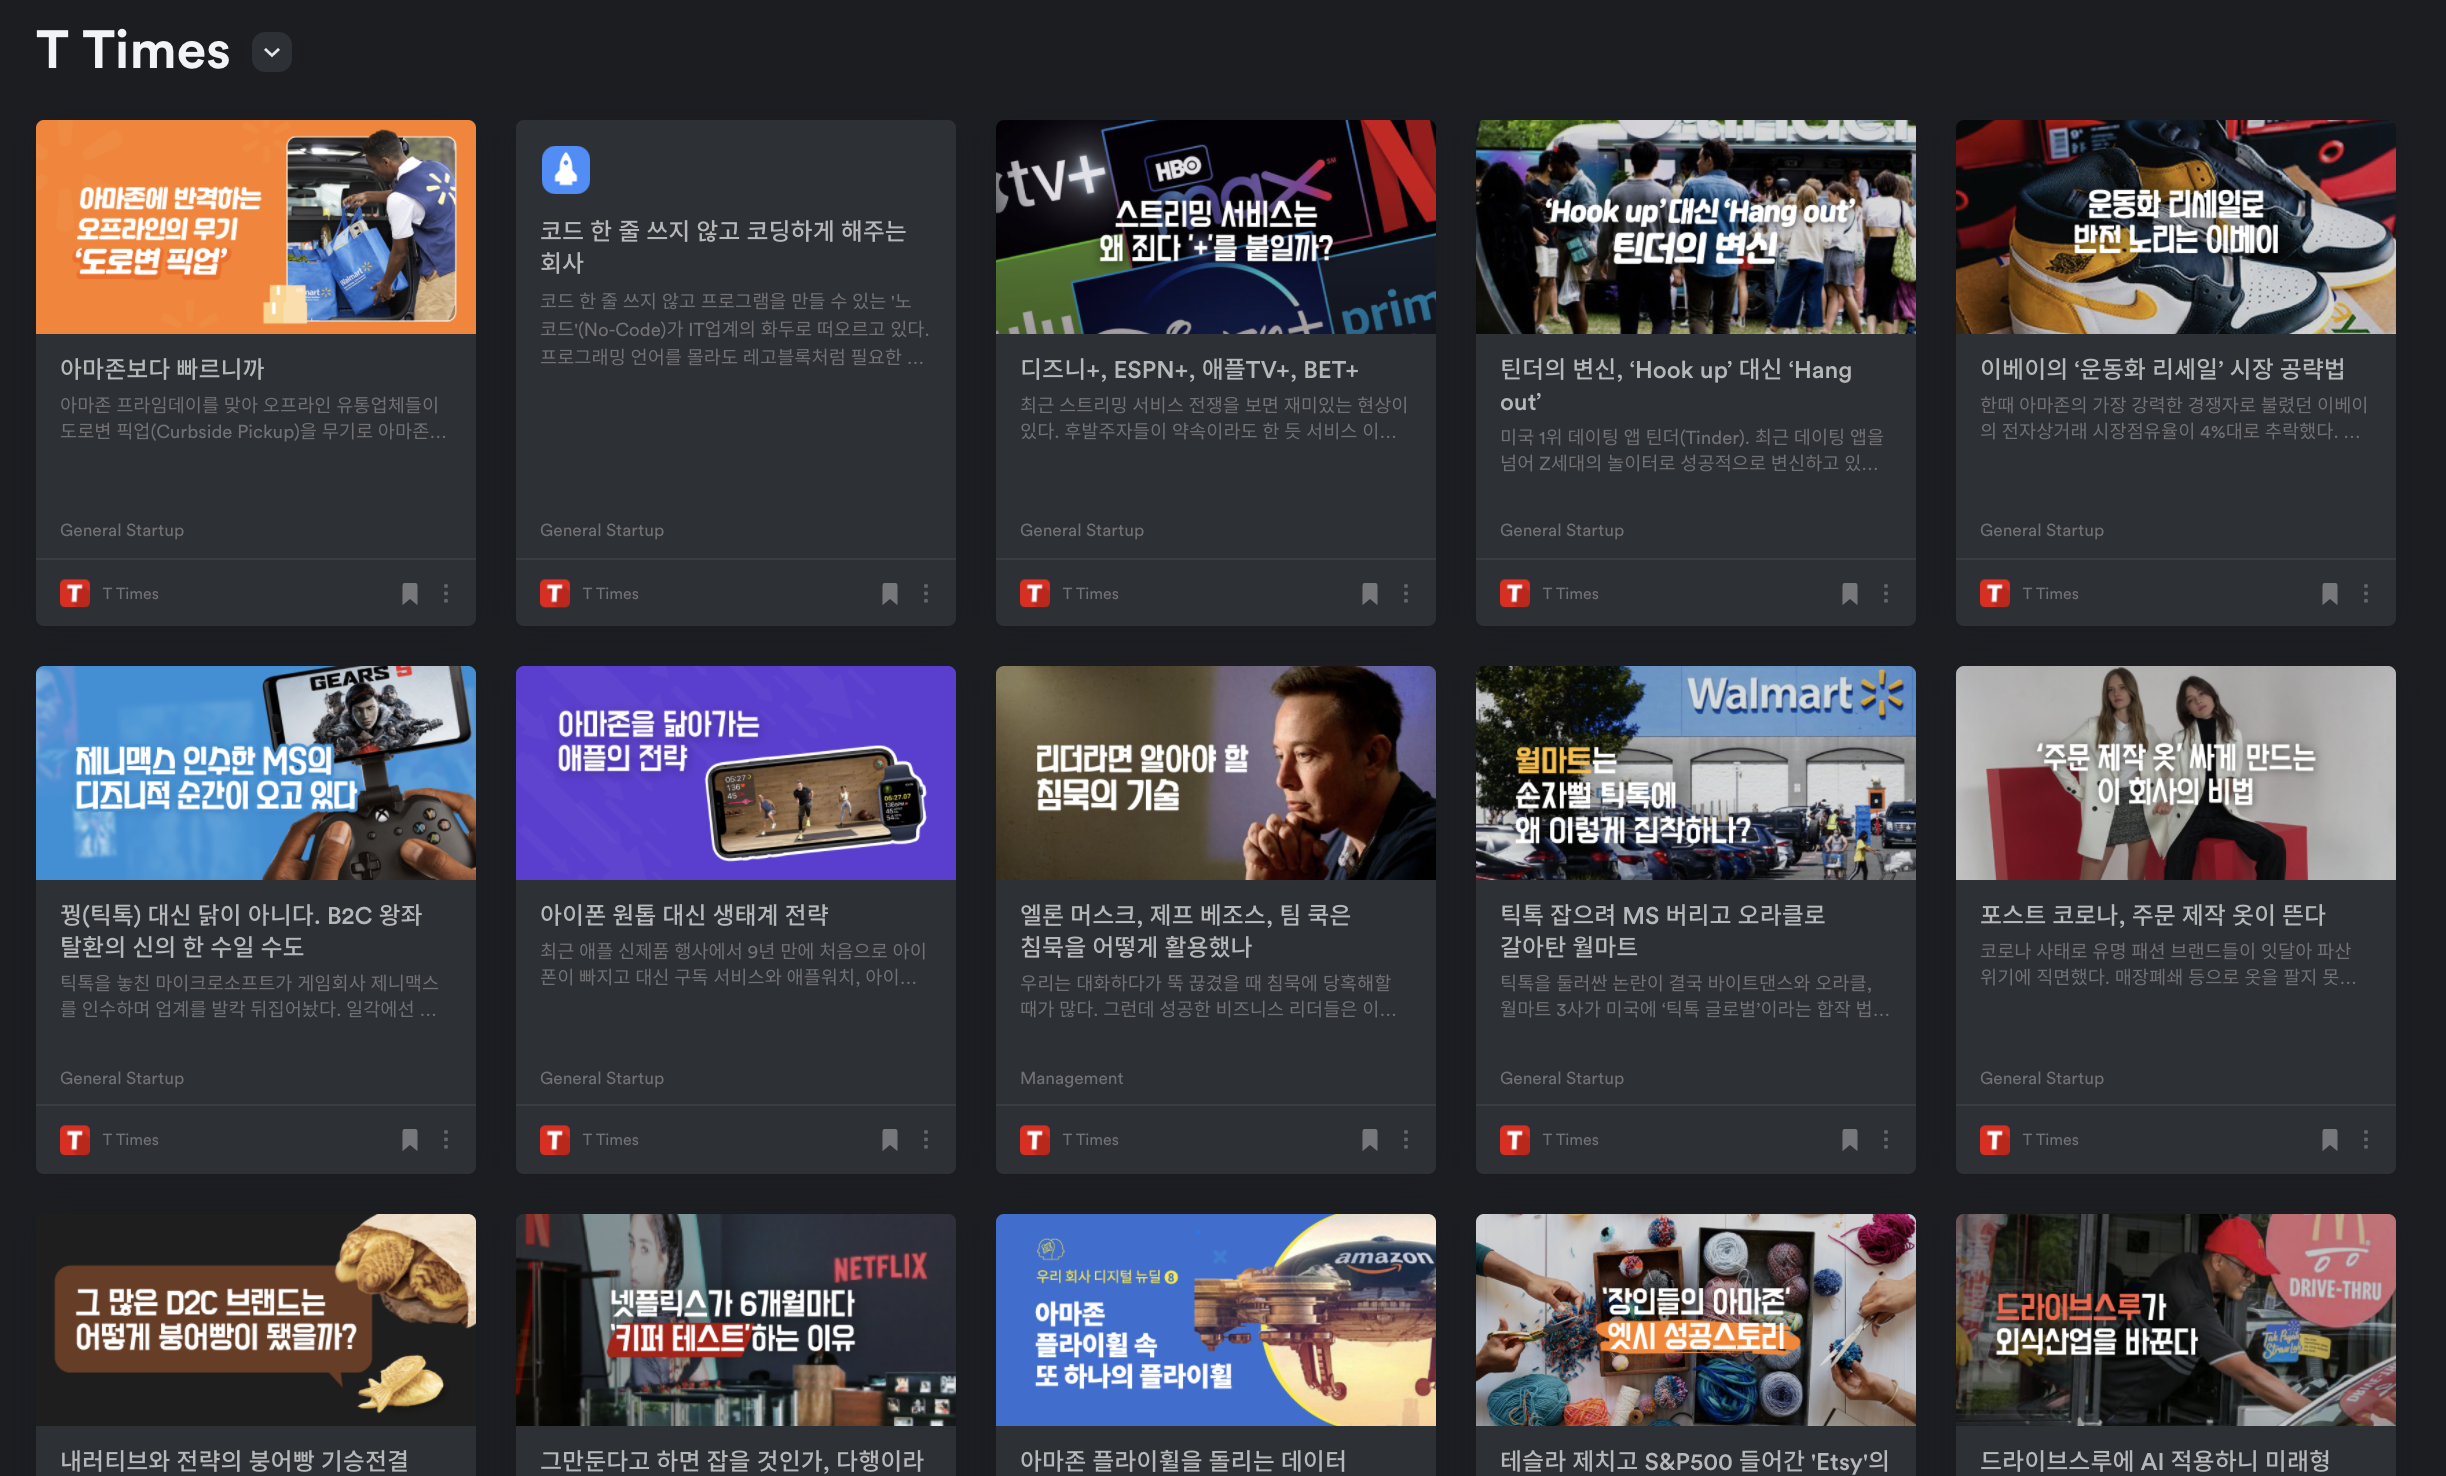Click the T Times source name on the eBay card
Image resolution: width=2446 pixels, height=1476 pixels.
click(x=2050, y=594)
